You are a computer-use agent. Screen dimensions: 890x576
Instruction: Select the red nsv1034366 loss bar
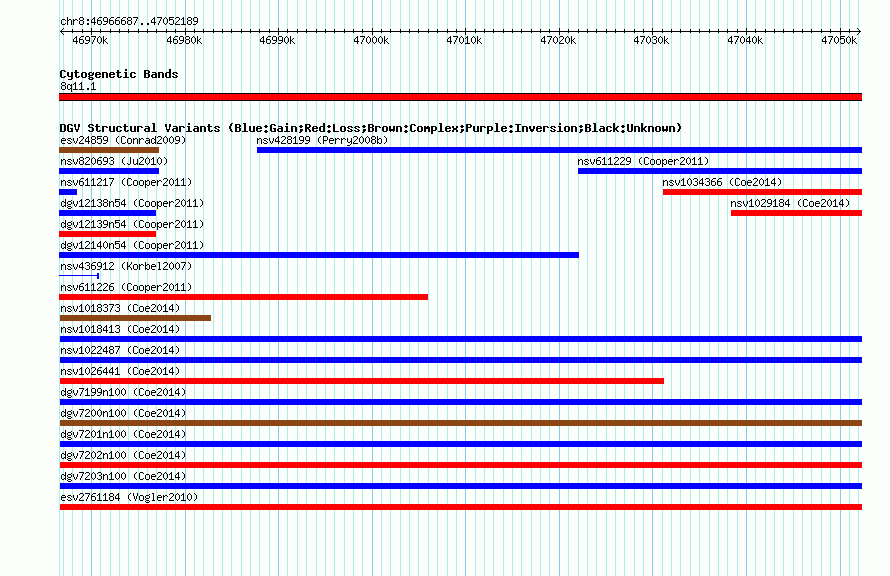(762, 192)
